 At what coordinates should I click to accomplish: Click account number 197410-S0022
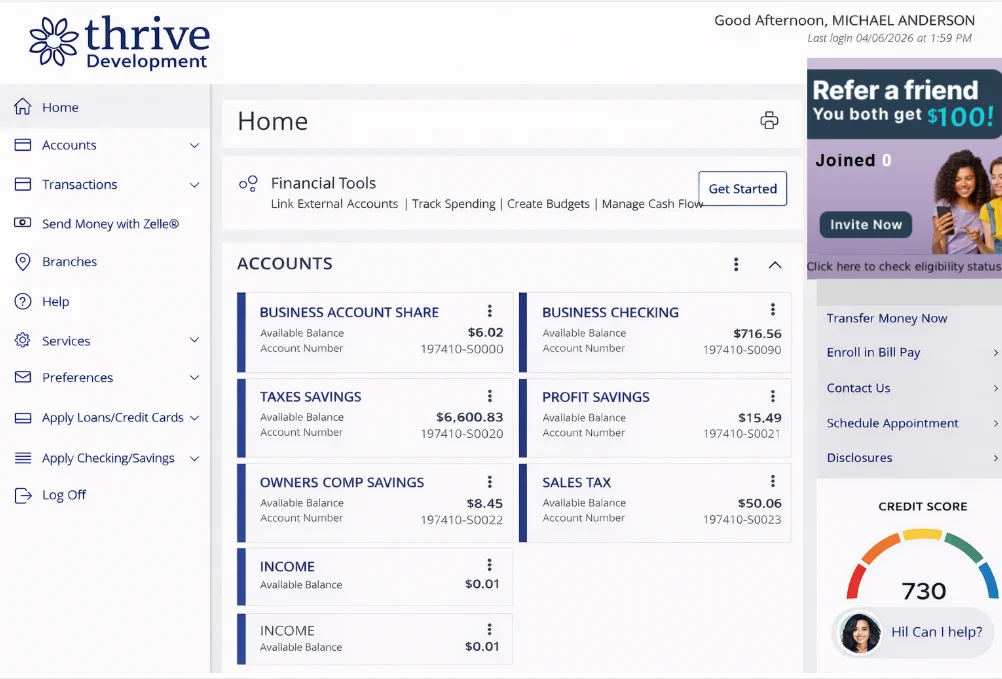click(461, 520)
